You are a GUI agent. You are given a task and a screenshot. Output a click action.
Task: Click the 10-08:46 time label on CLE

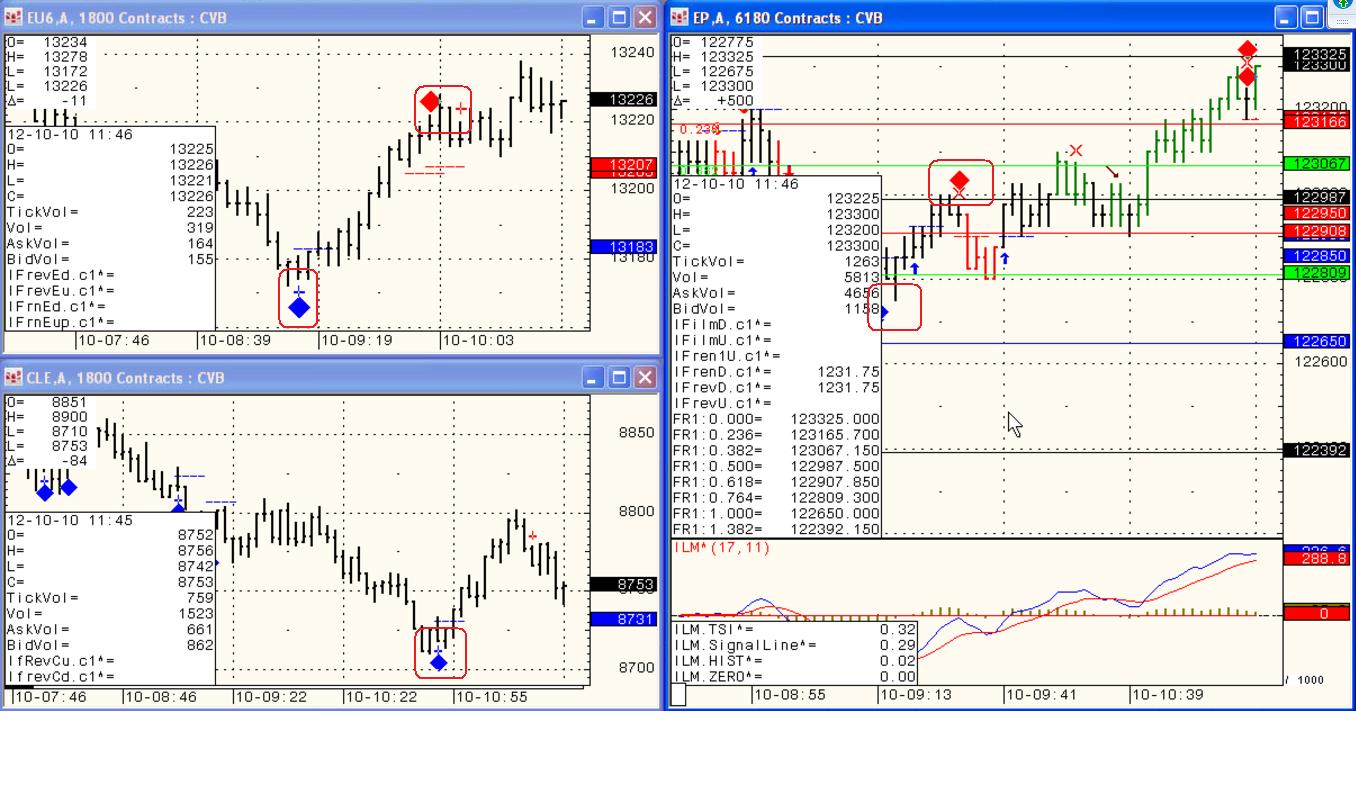click(161, 696)
